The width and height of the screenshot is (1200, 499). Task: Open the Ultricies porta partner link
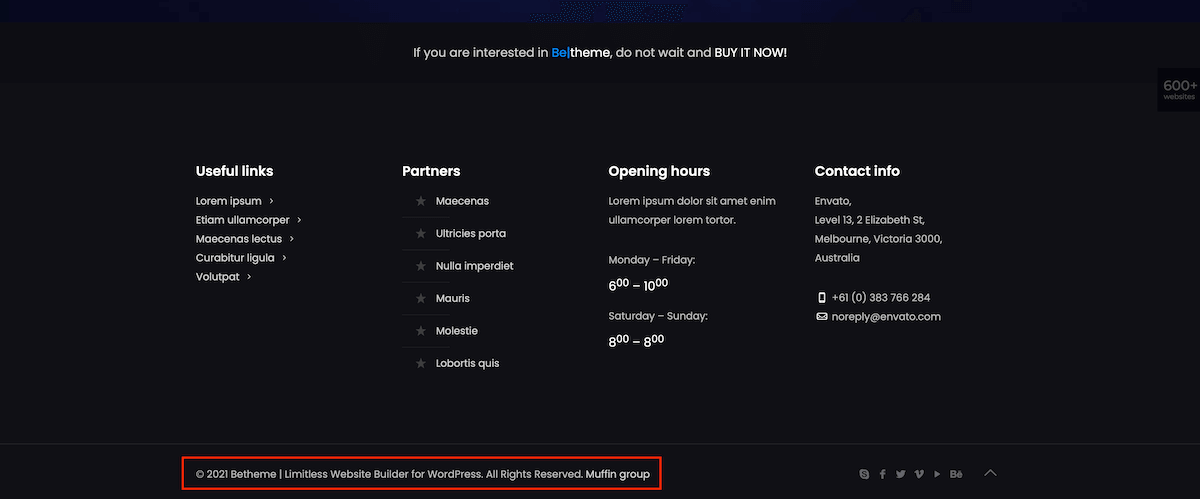click(x=471, y=234)
